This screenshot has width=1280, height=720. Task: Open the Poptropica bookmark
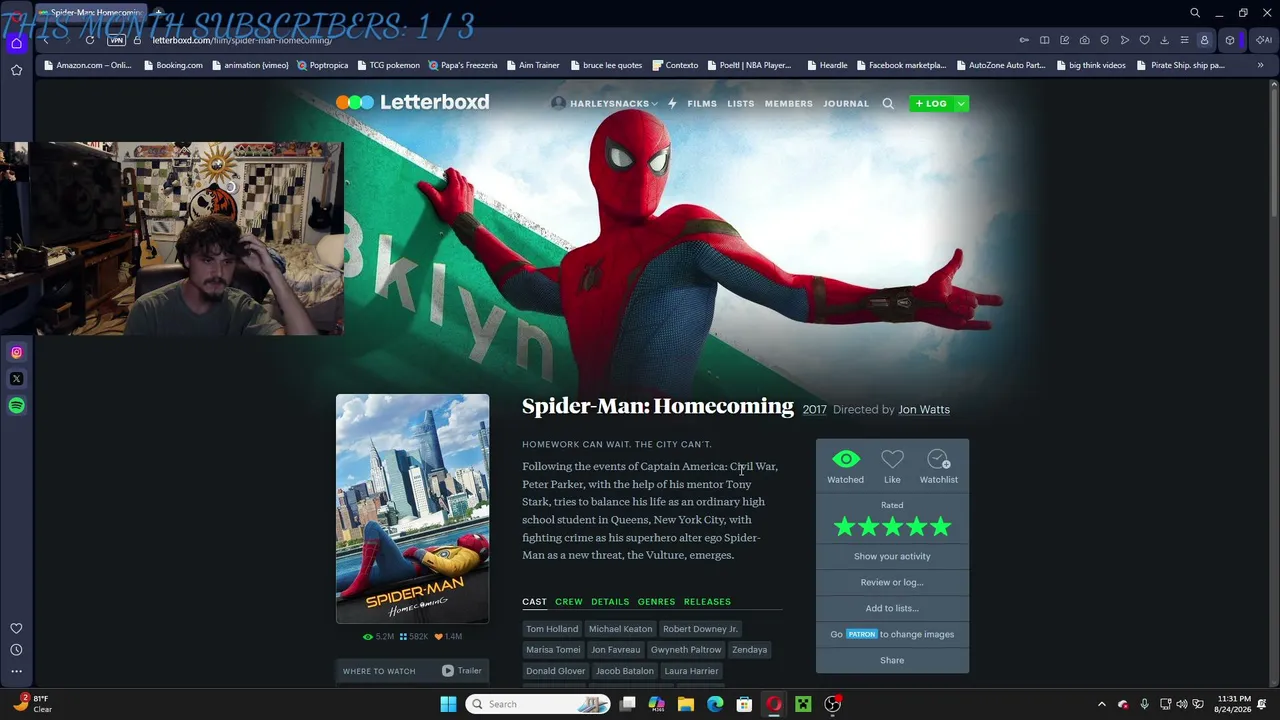click(x=322, y=65)
